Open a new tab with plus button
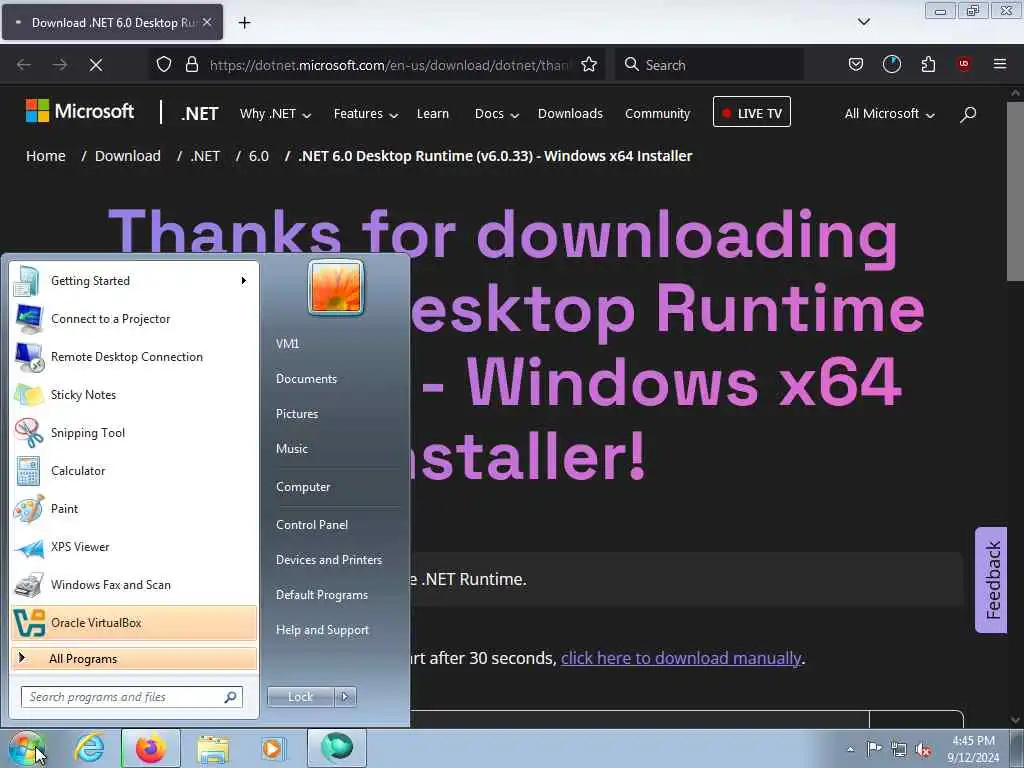The width and height of the screenshot is (1024, 768). (x=244, y=23)
